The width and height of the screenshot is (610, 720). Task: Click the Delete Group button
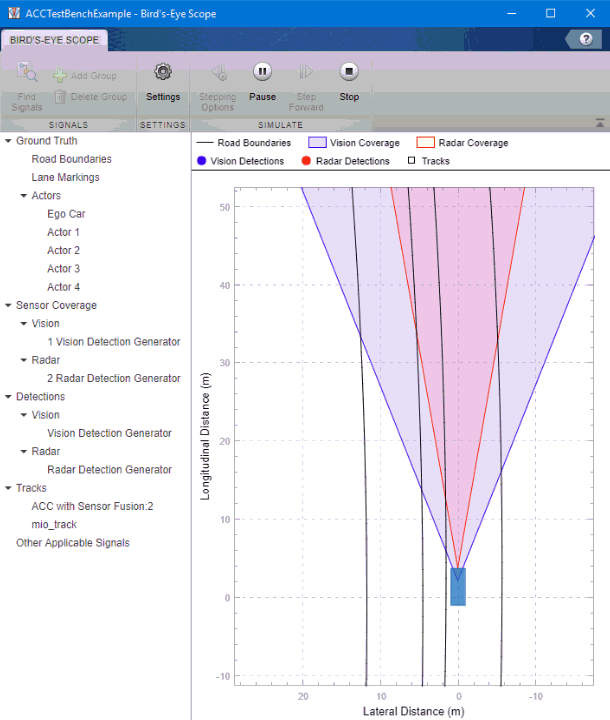point(90,97)
